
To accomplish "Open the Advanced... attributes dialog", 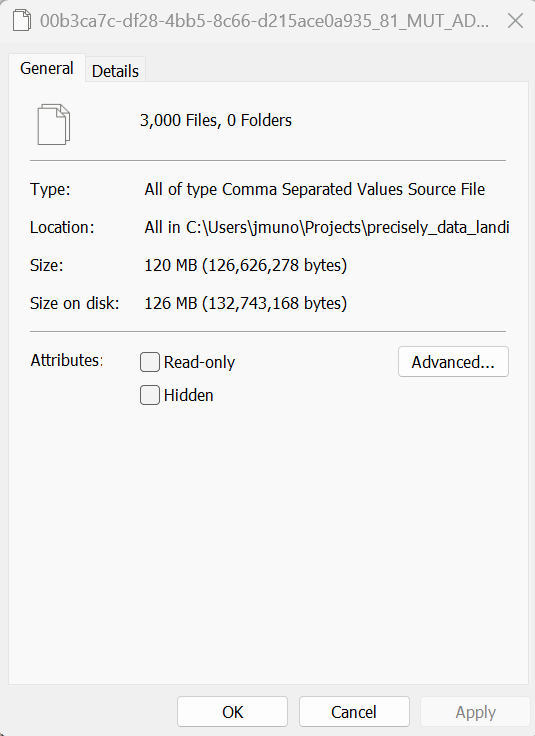I will coord(453,362).
